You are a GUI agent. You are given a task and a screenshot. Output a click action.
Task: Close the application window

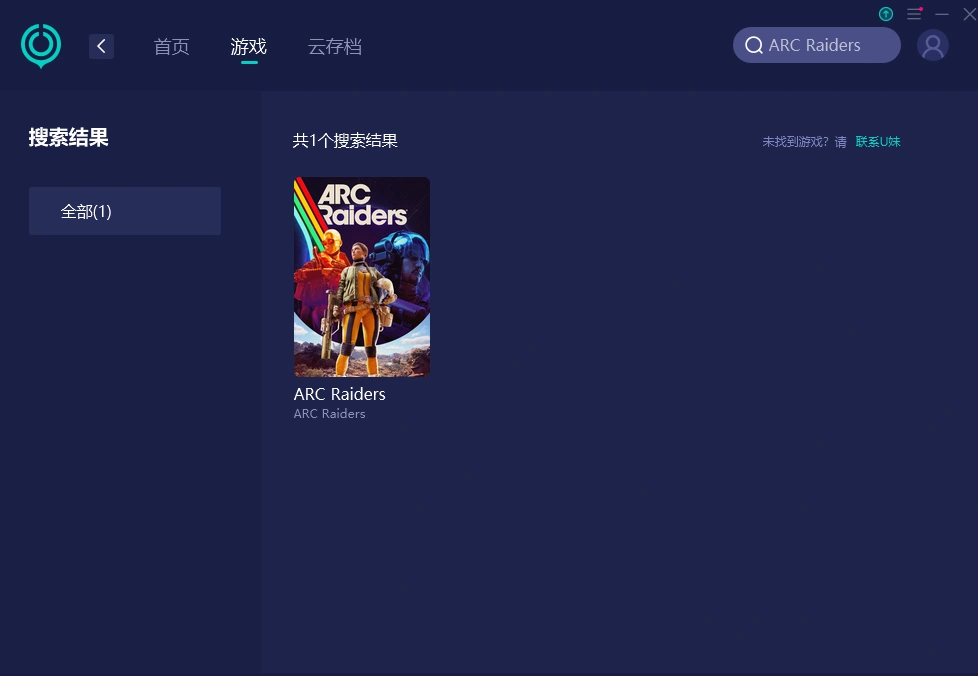(969, 14)
